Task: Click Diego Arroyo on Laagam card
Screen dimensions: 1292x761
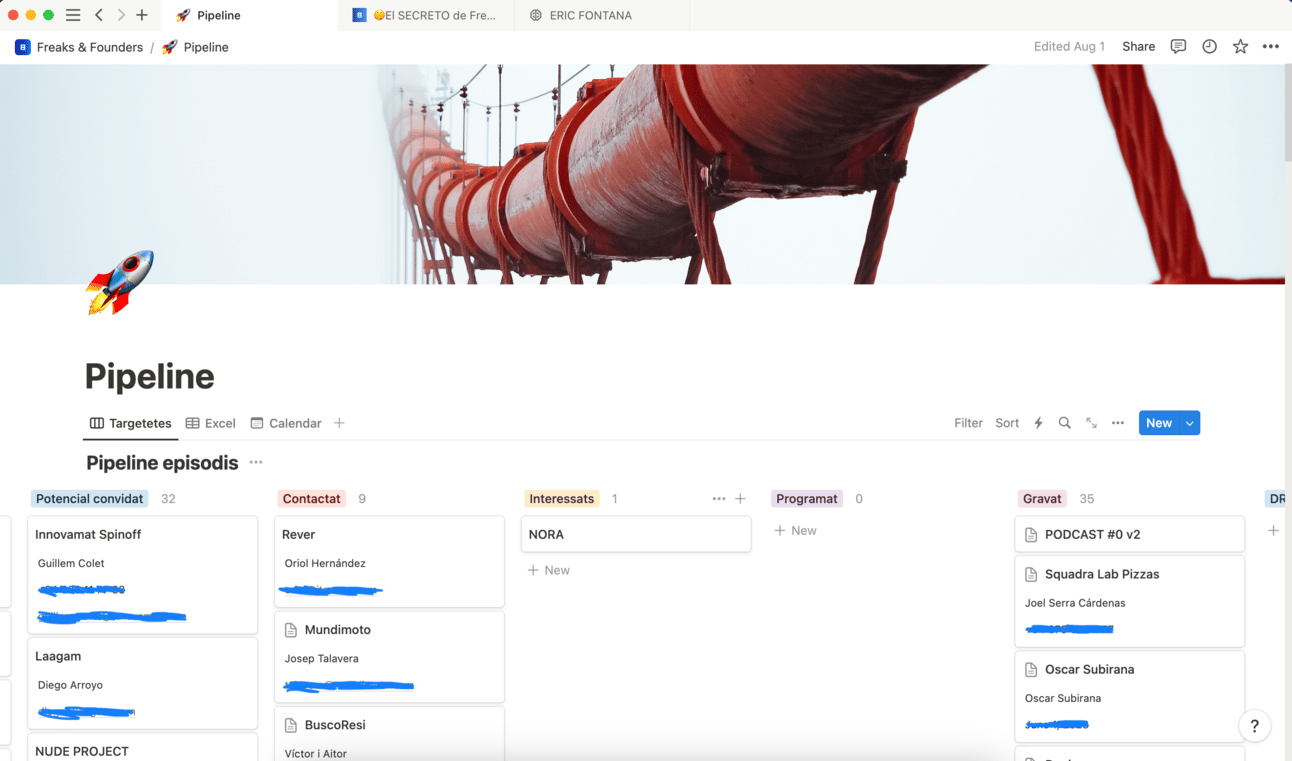Action: pos(70,685)
